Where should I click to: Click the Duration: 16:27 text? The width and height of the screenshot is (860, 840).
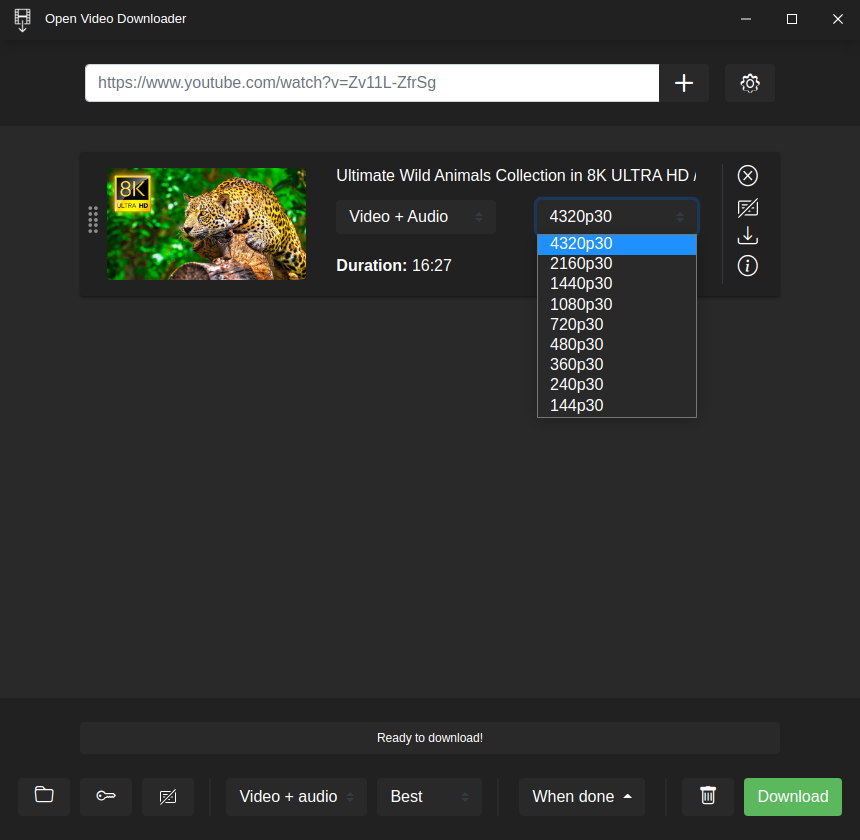[394, 265]
